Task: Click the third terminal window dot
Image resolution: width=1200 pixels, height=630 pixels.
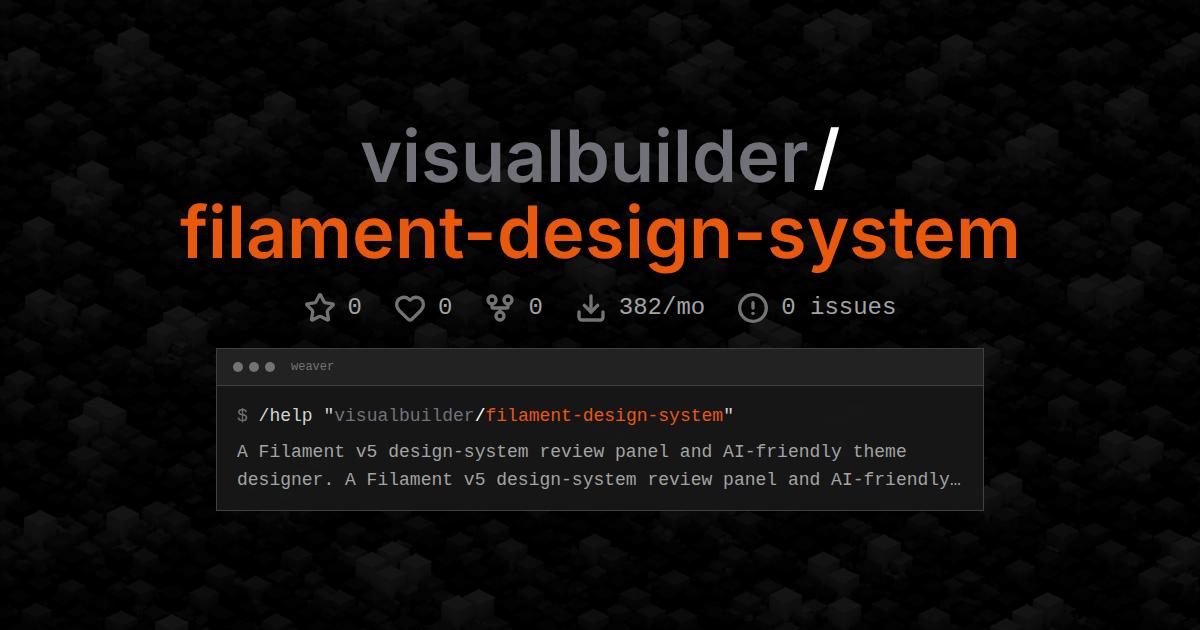Action: (270, 367)
